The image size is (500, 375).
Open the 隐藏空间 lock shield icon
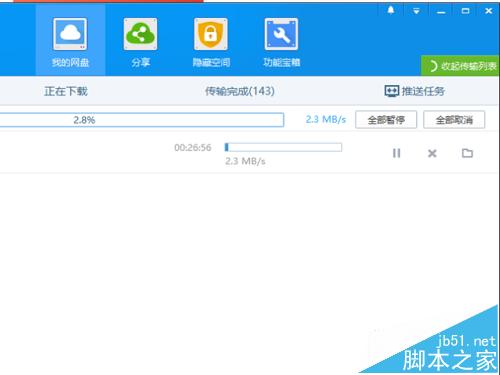point(211,34)
